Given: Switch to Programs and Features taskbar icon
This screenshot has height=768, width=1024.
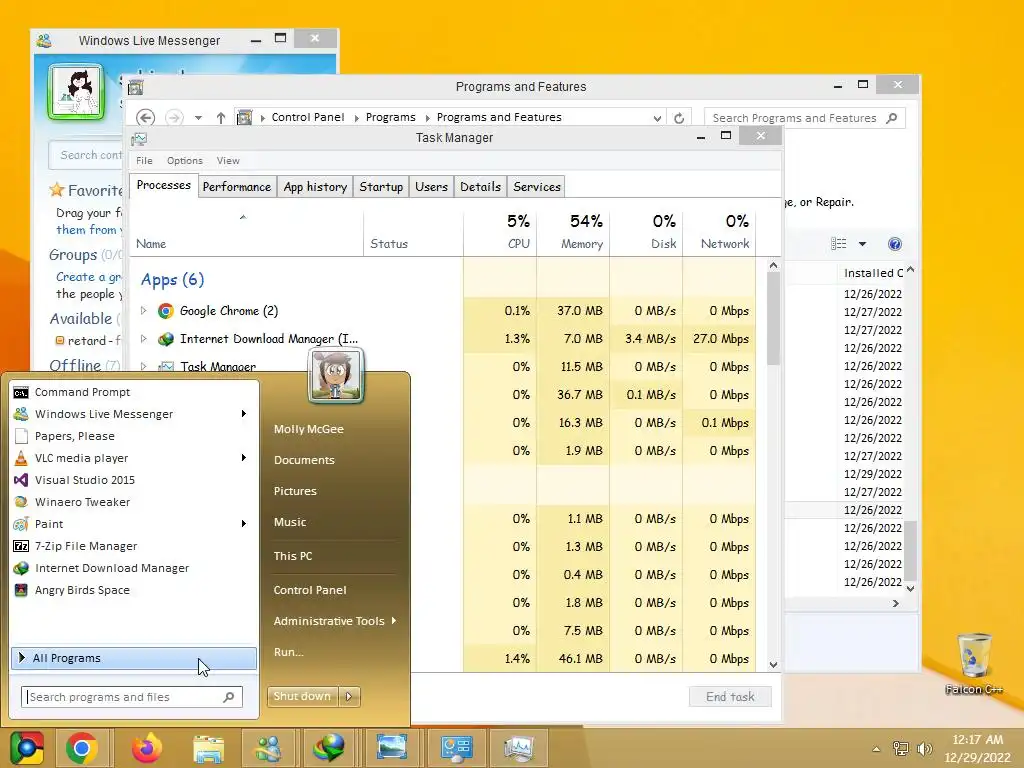Looking at the screenshot, I should pos(455,748).
